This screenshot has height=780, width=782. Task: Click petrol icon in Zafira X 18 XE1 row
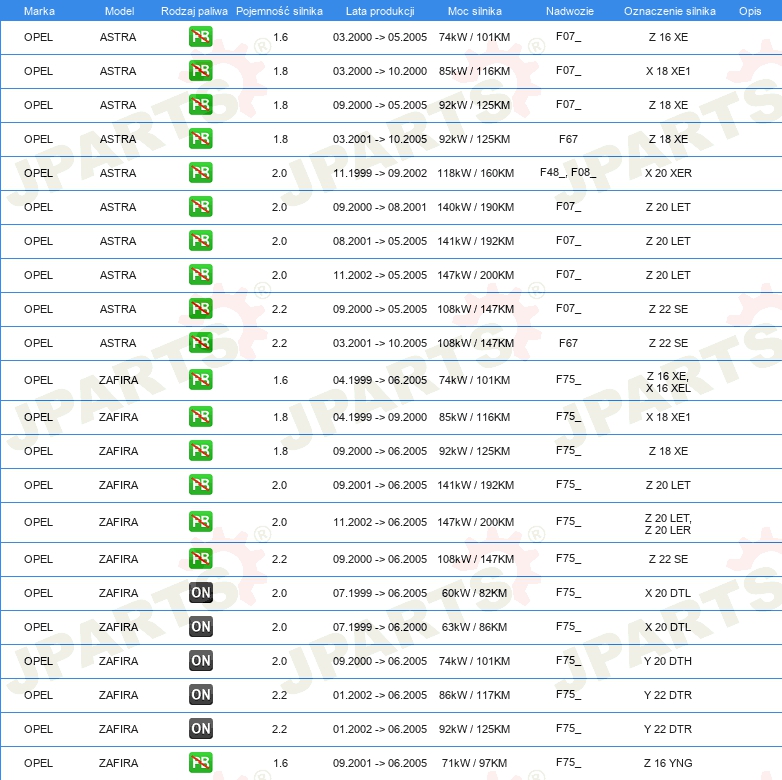pos(200,416)
